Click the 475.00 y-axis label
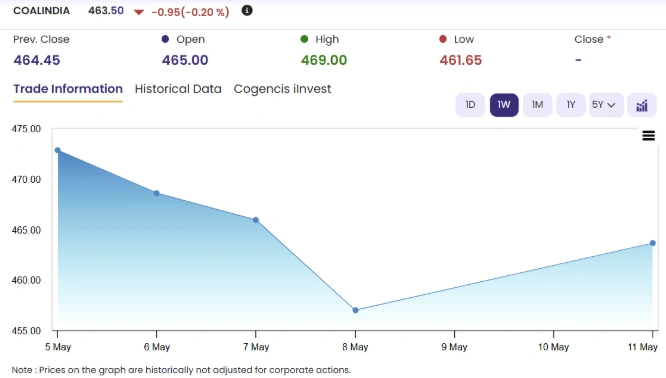 (26, 129)
